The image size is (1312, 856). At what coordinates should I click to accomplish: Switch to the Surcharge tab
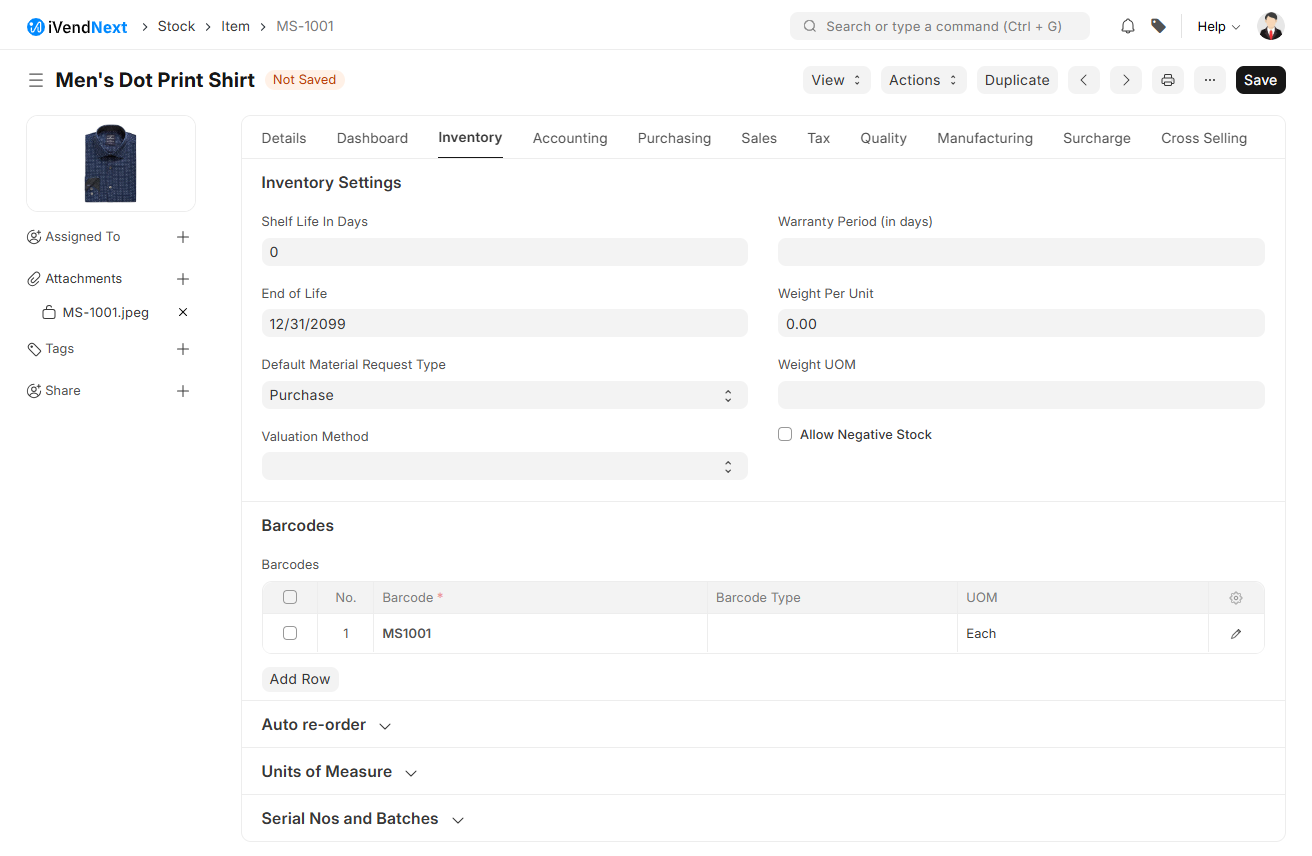tap(1097, 138)
